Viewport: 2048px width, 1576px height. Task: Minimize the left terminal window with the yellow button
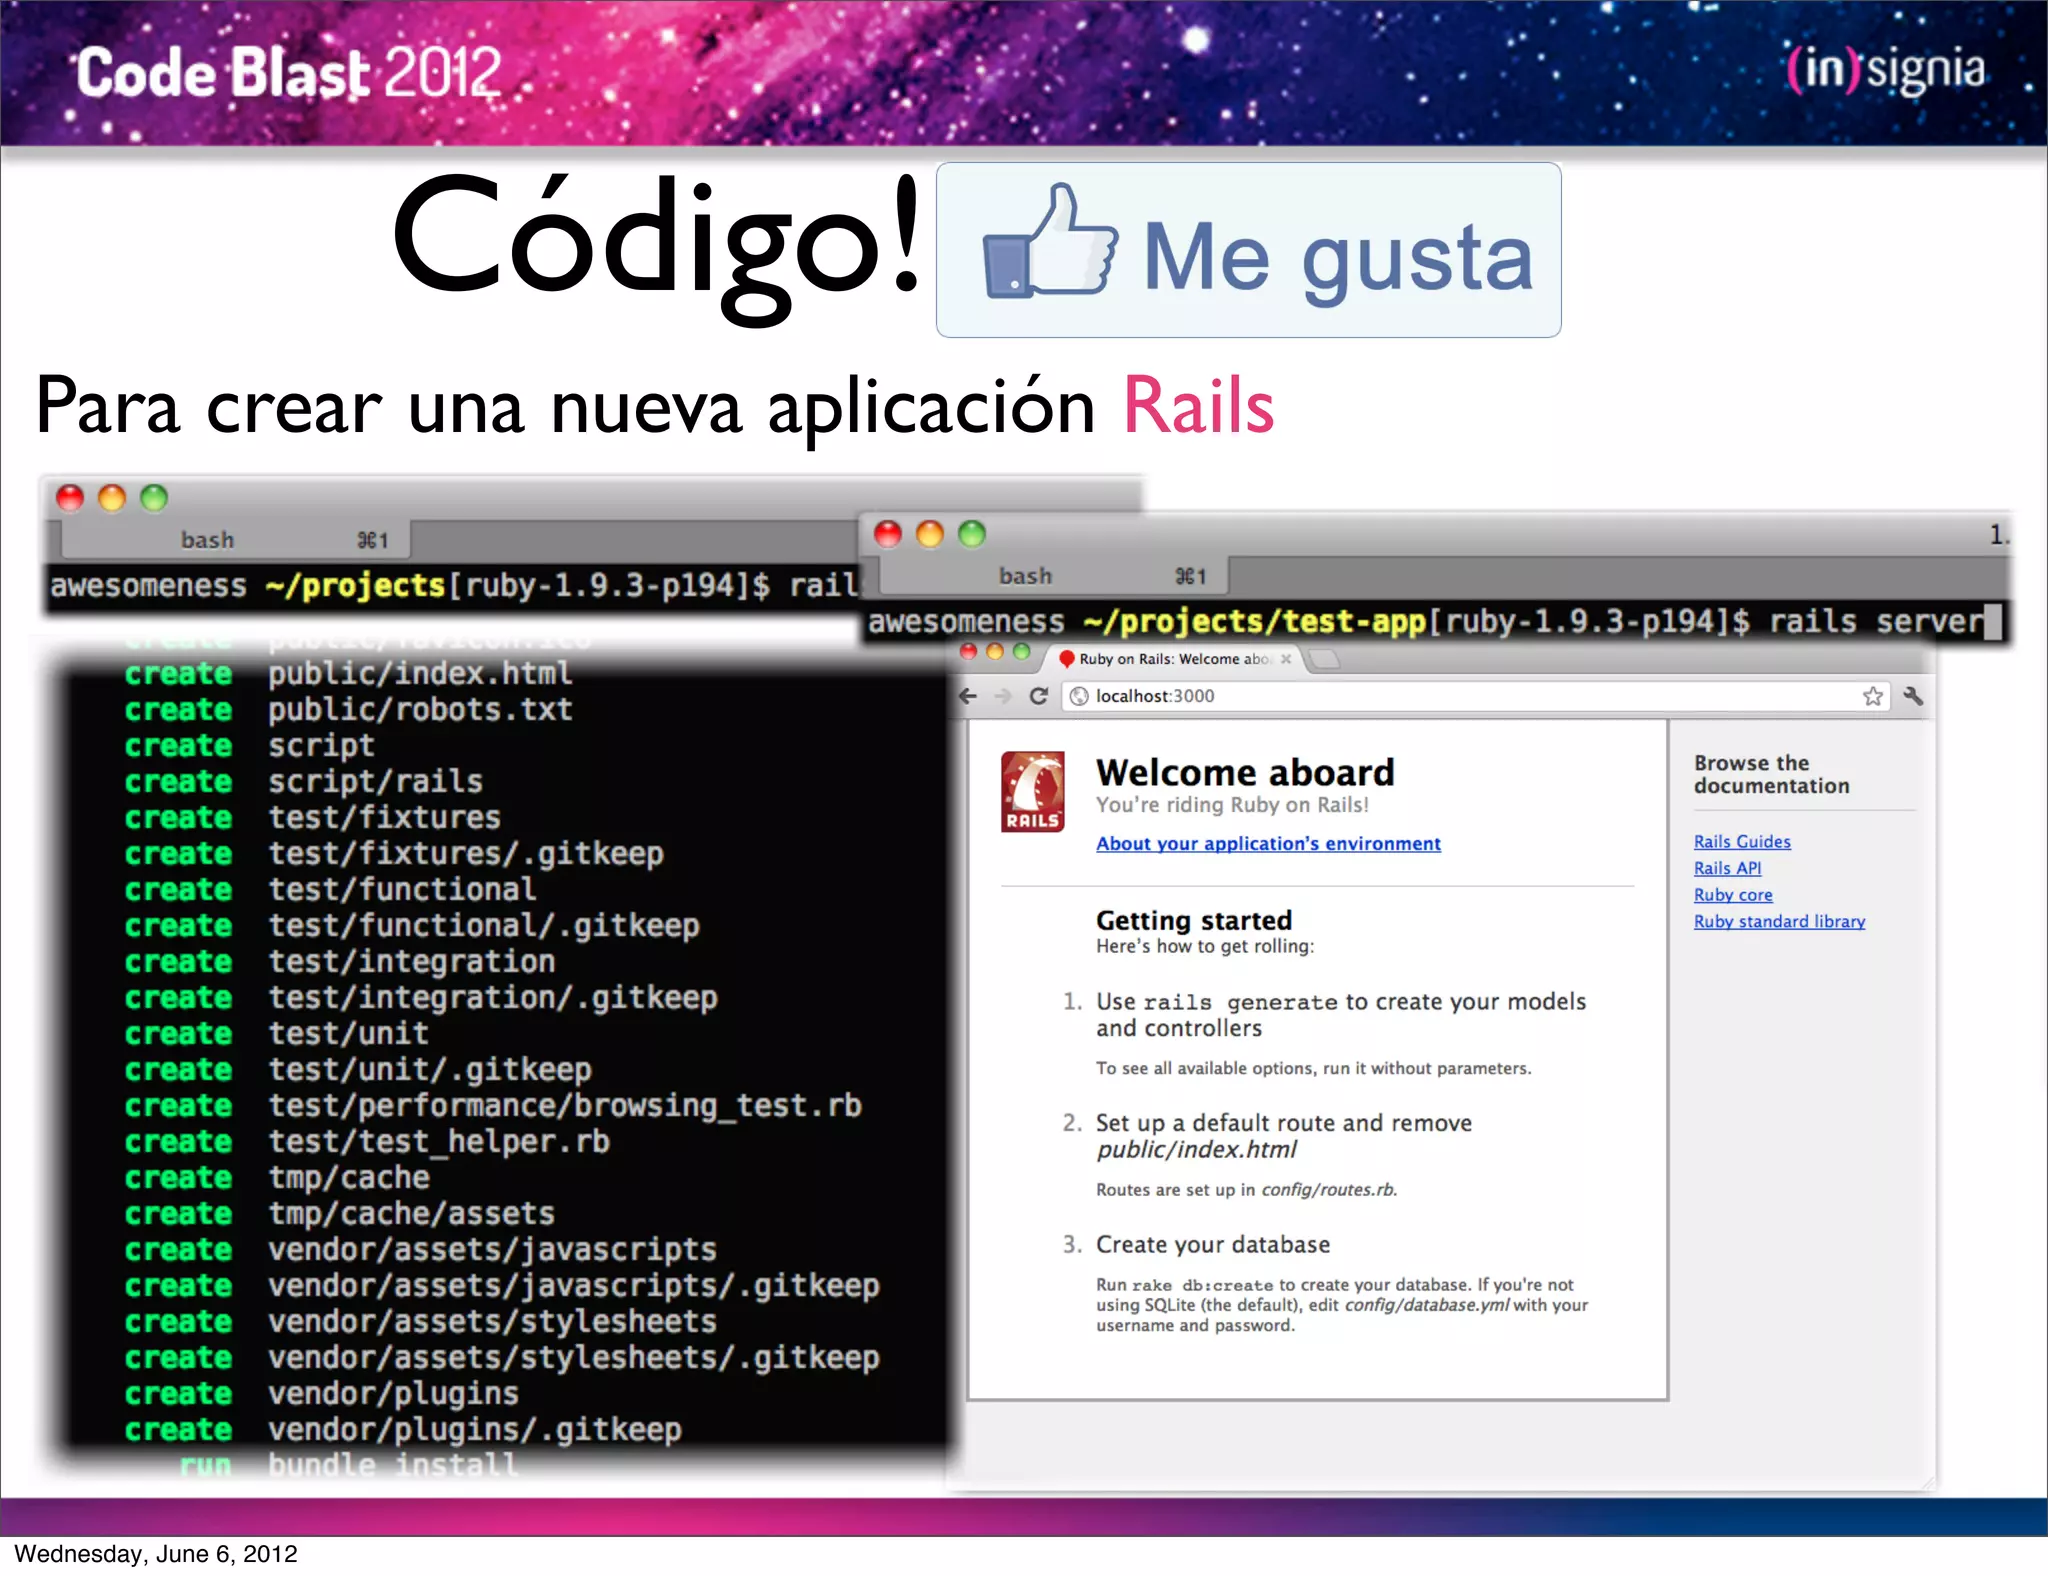112,498
